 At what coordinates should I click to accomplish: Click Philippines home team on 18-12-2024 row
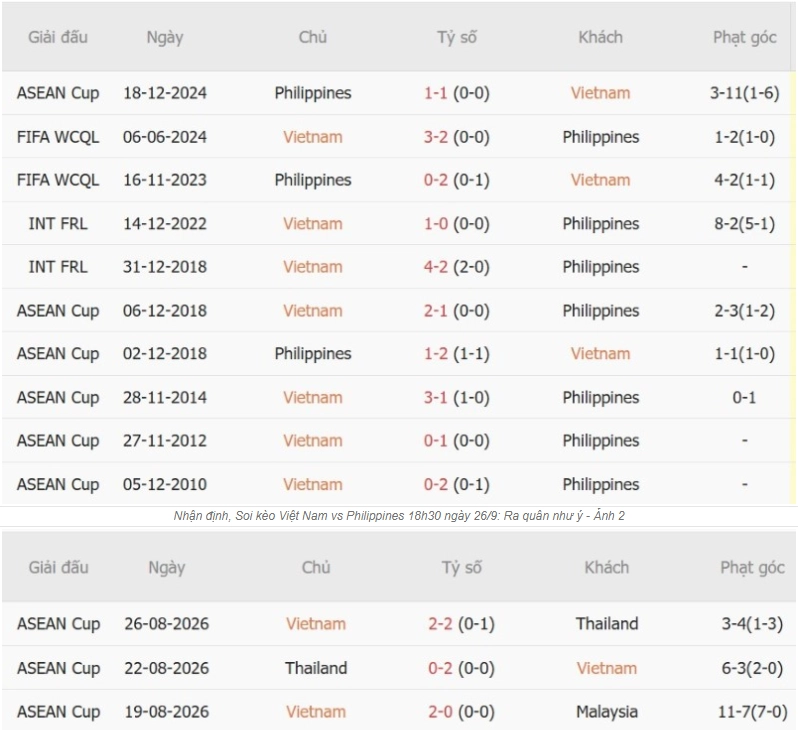313,93
